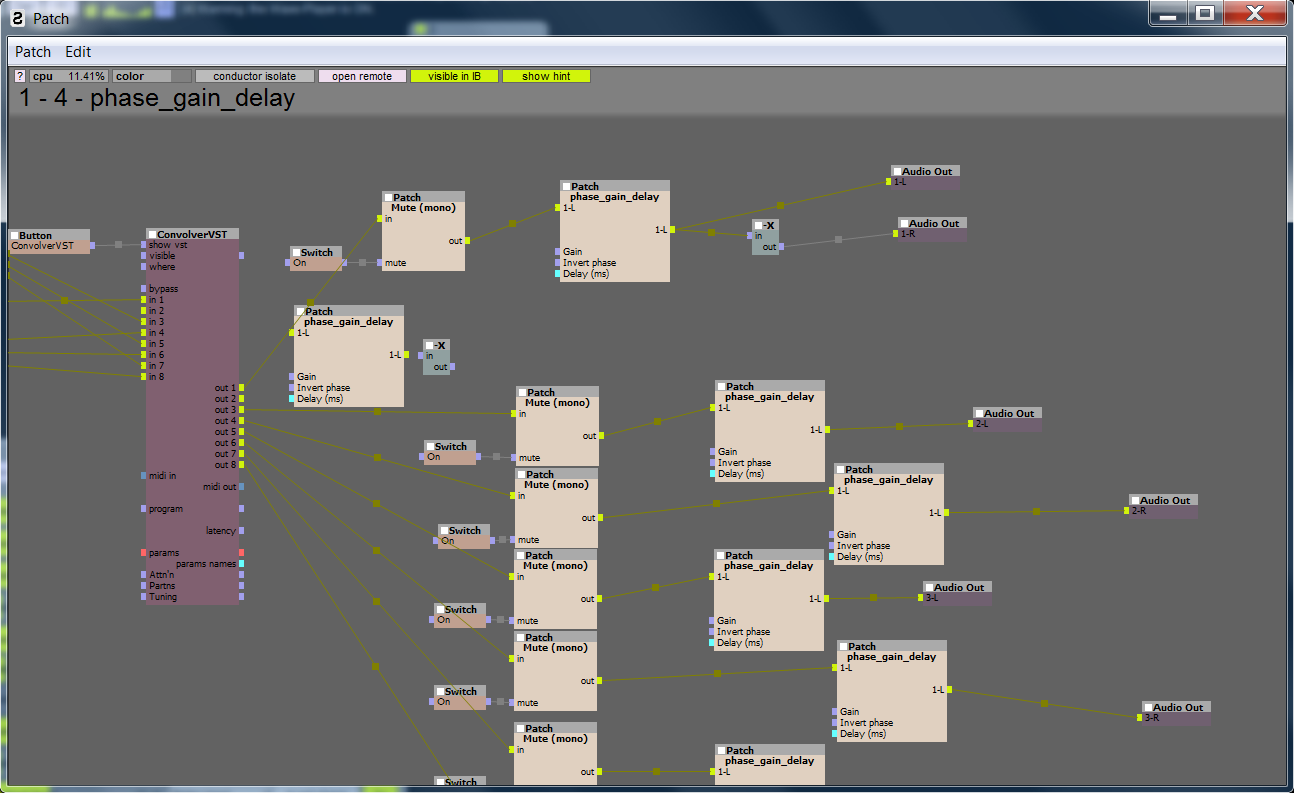Select the params names pin on ConvolverVST
Screen dimensions: 1294x793
(242, 564)
